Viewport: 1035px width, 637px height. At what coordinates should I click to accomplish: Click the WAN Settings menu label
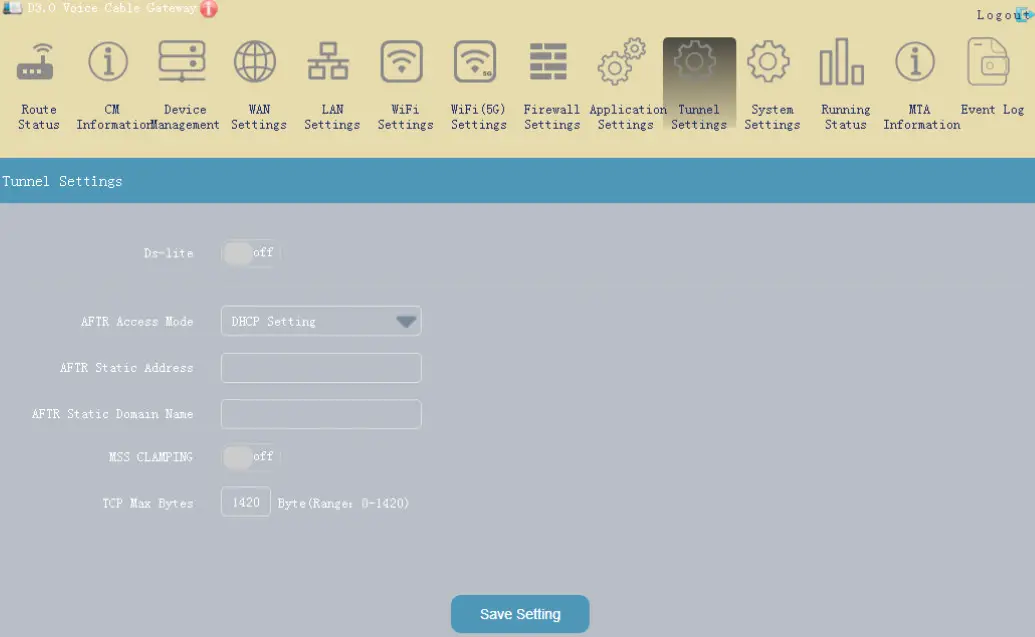pyautogui.click(x=259, y=117)
